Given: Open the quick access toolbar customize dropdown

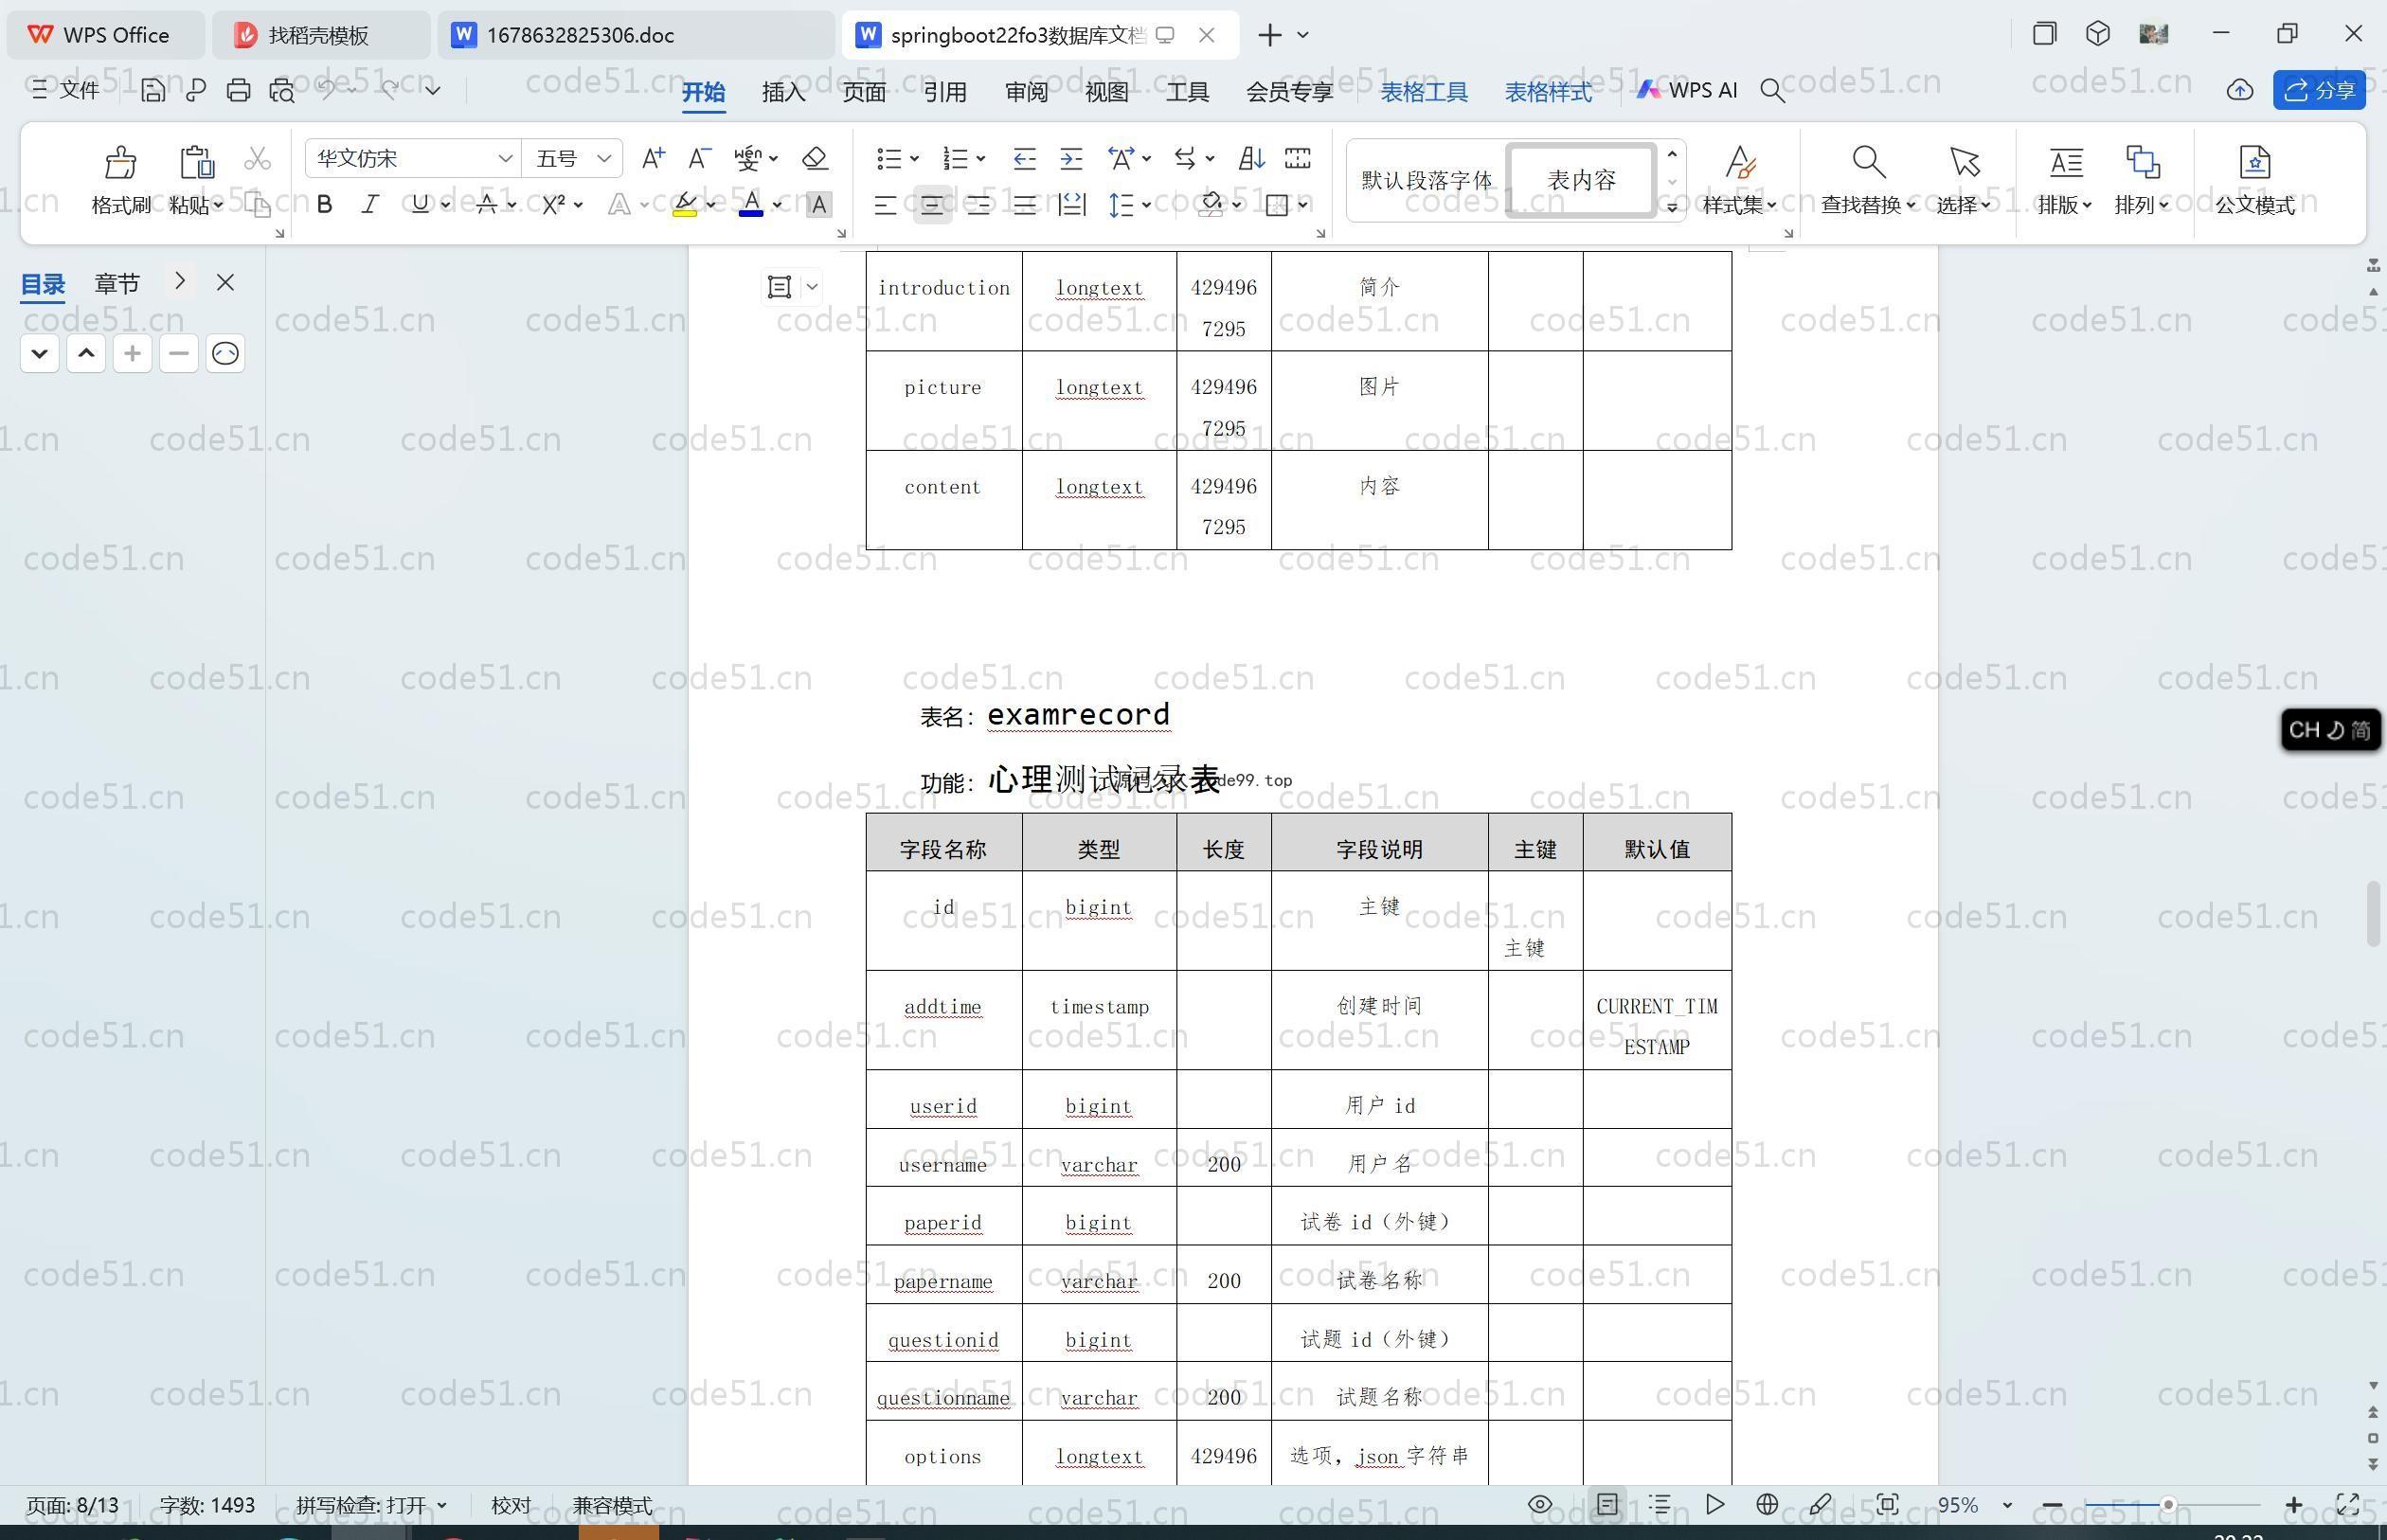Looking at the screenshot, I should [x=433, y=90].
